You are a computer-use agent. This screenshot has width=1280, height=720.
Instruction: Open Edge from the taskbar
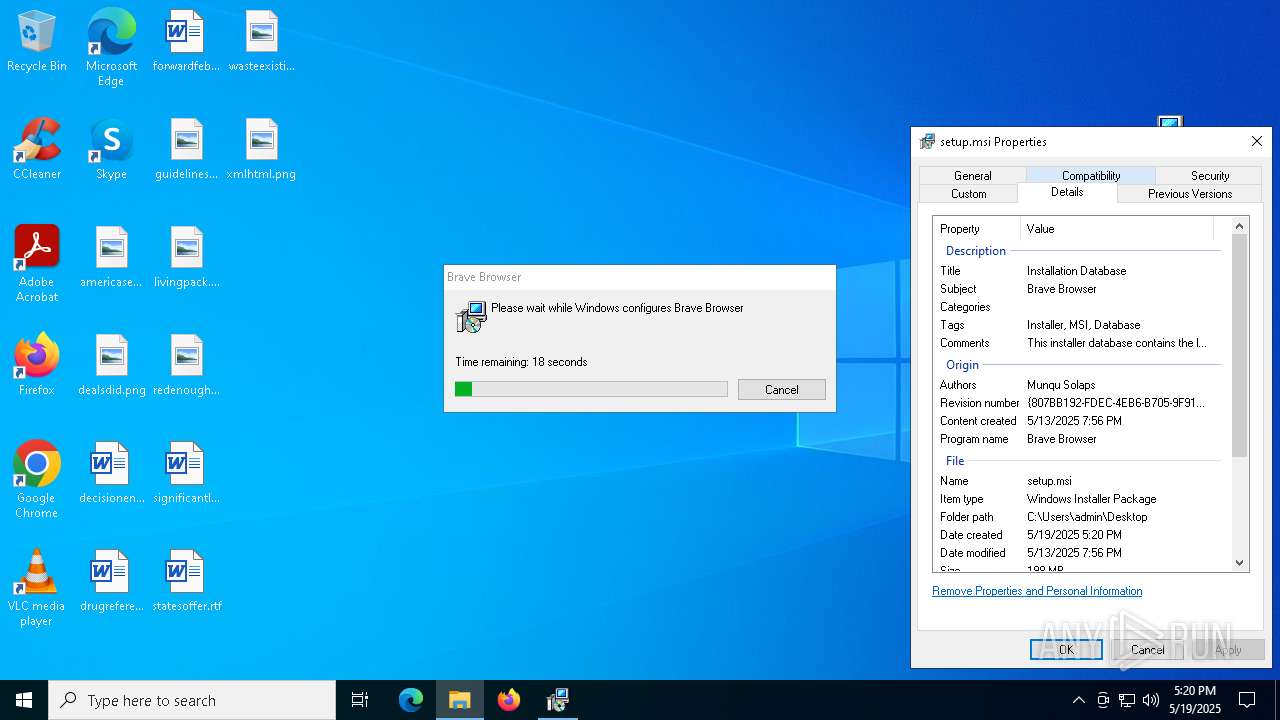pos(411,700)
